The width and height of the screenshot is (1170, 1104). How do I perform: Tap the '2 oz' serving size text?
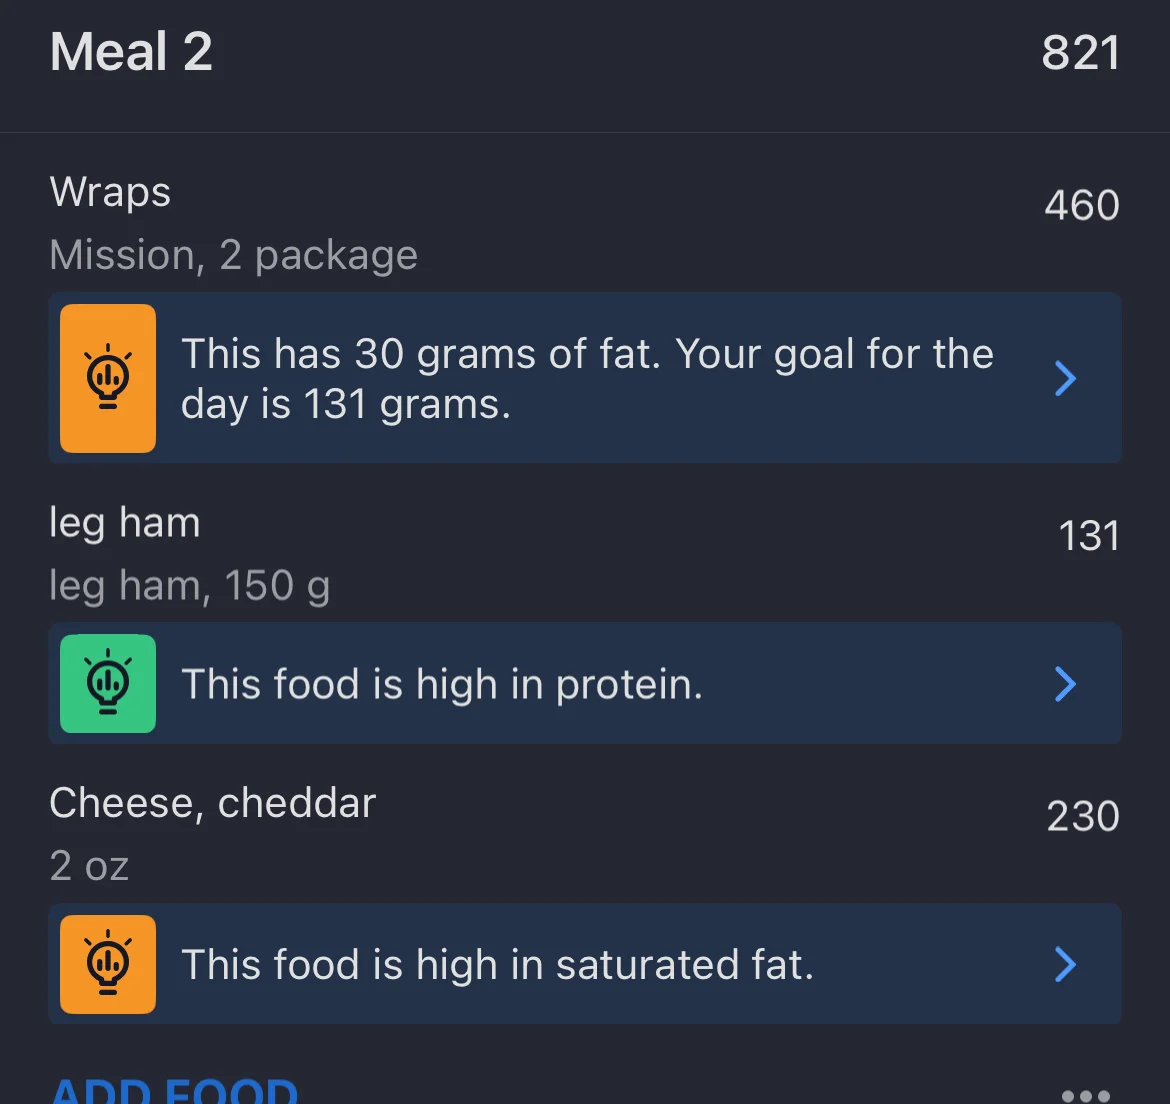point(89,866)
